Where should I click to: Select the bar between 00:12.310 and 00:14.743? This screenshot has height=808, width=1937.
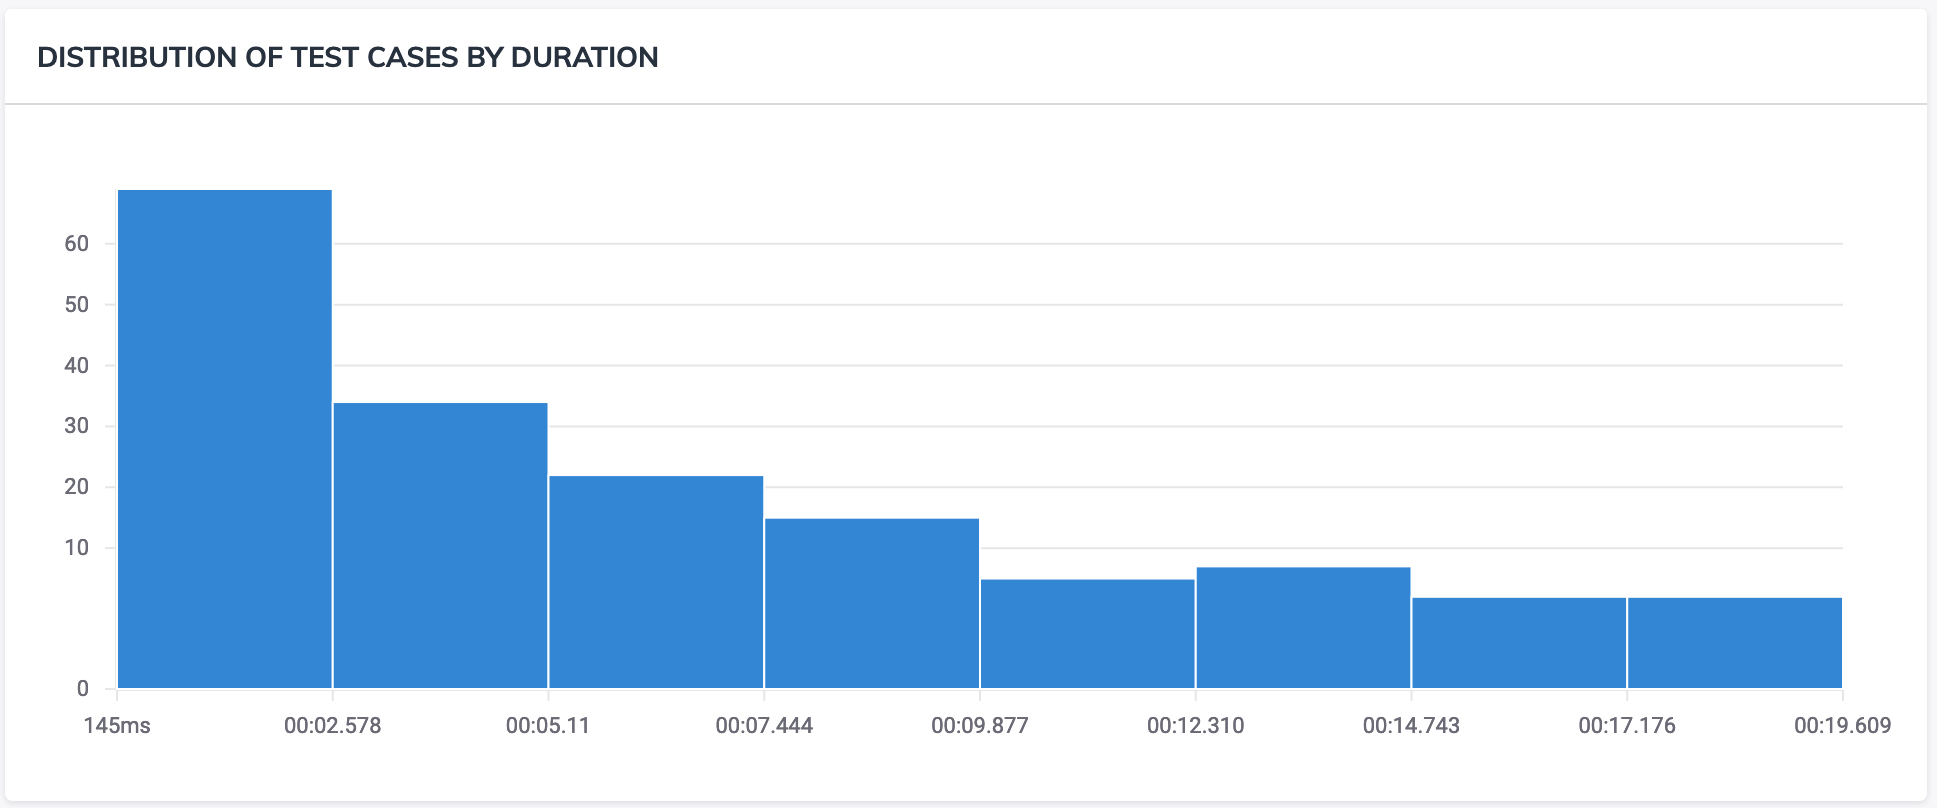pyautogui.click(x=1303, y=627)
